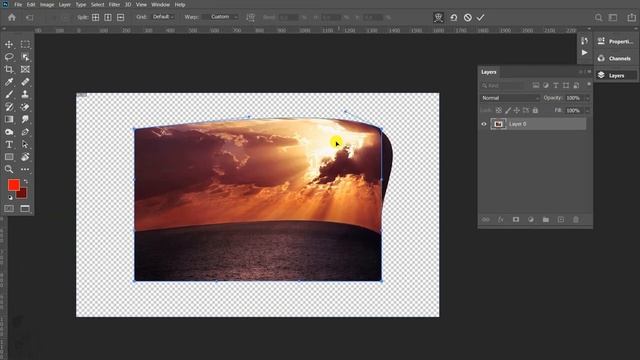This screenshot has width=640, height=360.
Task: Hide Layer 0 with eye icon
Action: 484,124
